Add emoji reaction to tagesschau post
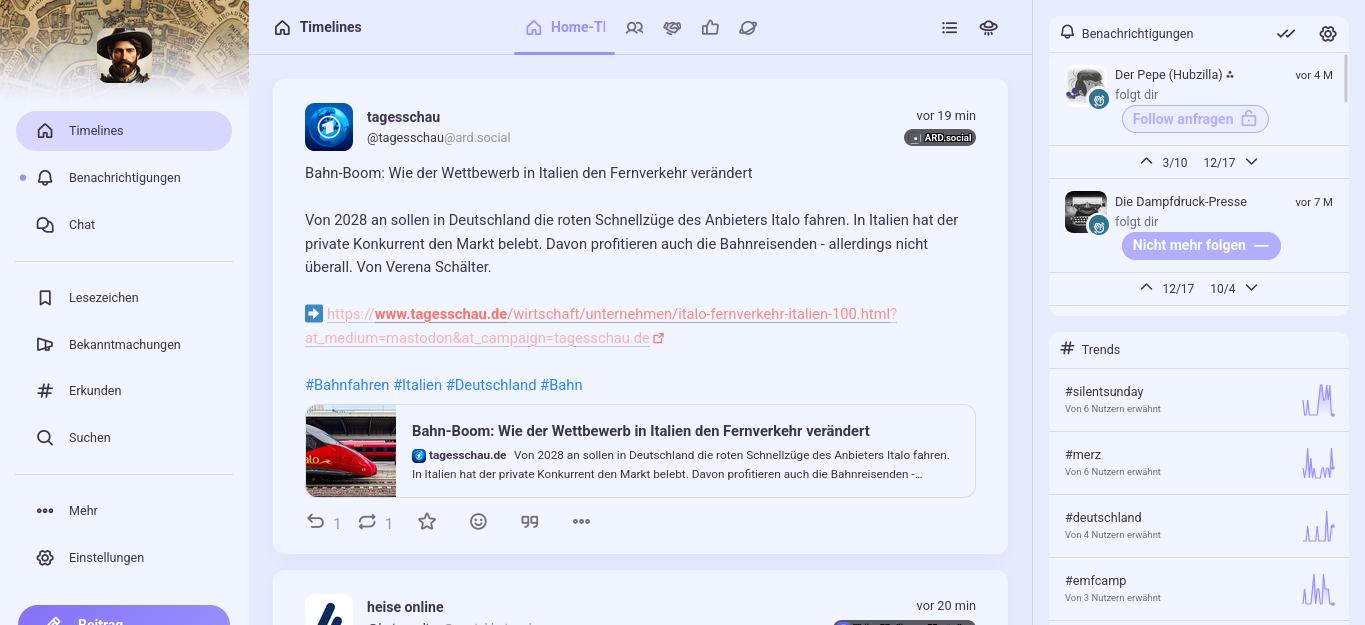1365x625 pixels. (478, 522)
